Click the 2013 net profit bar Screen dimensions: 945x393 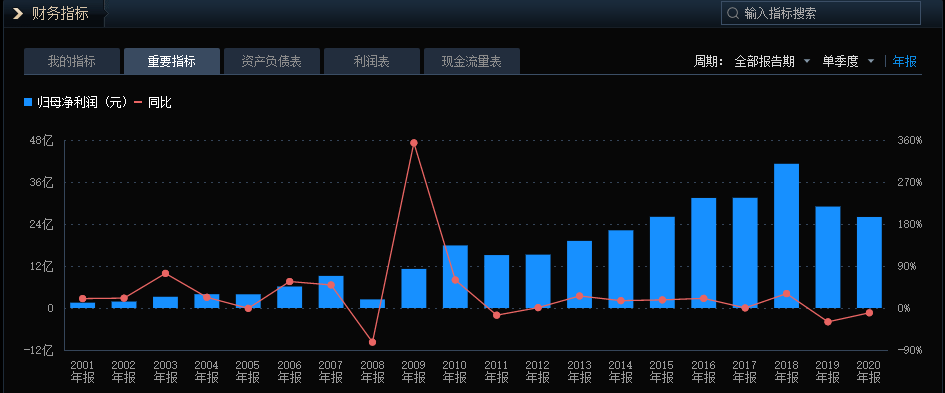coord(579,274)
